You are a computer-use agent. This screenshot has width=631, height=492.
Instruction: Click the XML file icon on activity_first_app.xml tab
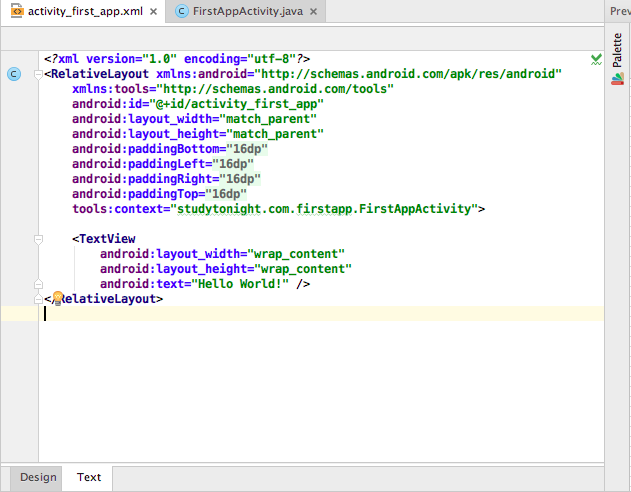click(17, 11)
